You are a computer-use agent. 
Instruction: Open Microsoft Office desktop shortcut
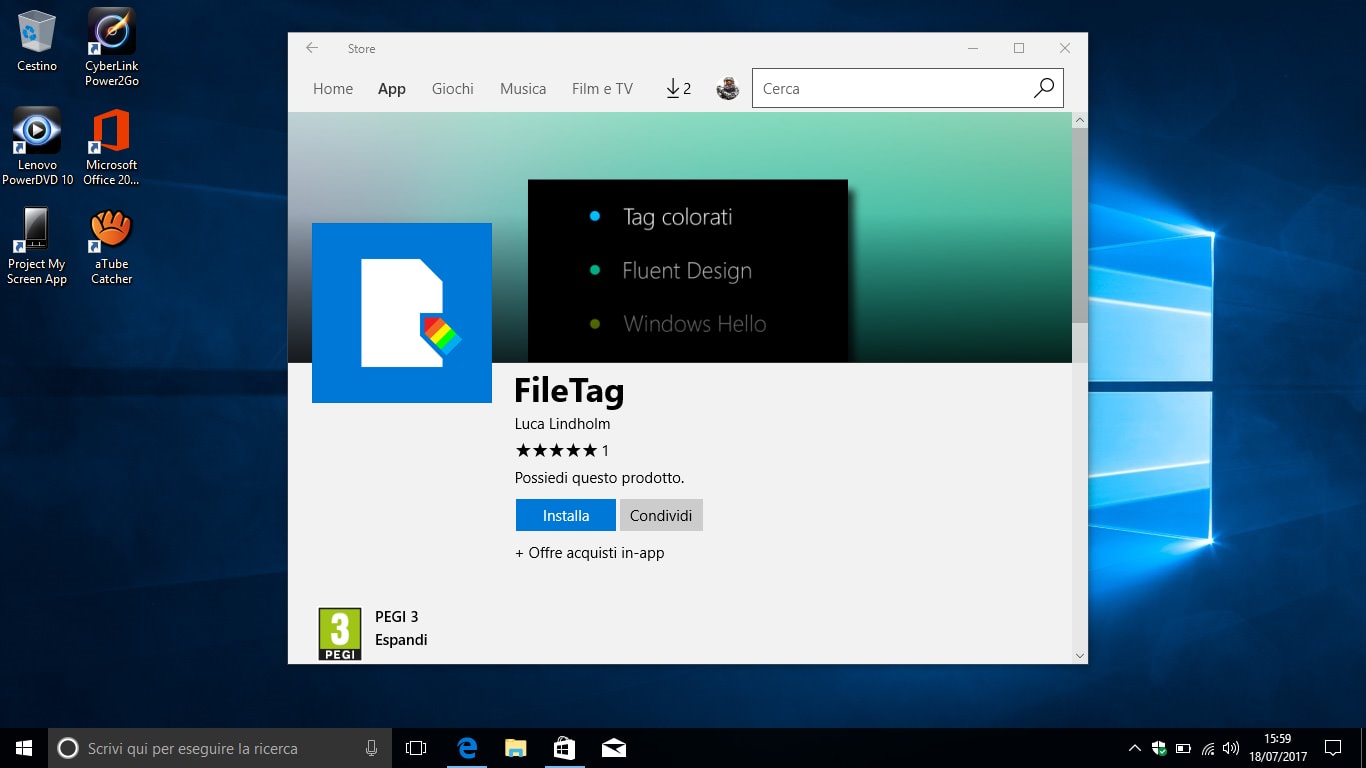pos(111,146)
